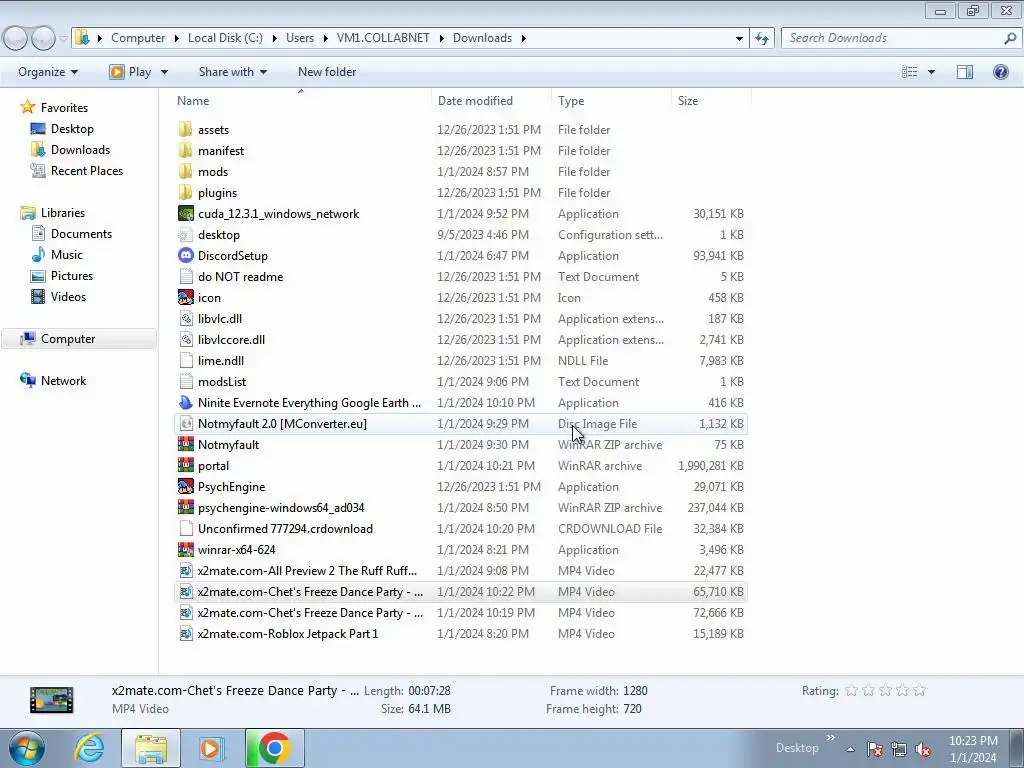Open Google Chrome from the taskbar
This screenshot has width=1024, height=768.
(275, 748)
